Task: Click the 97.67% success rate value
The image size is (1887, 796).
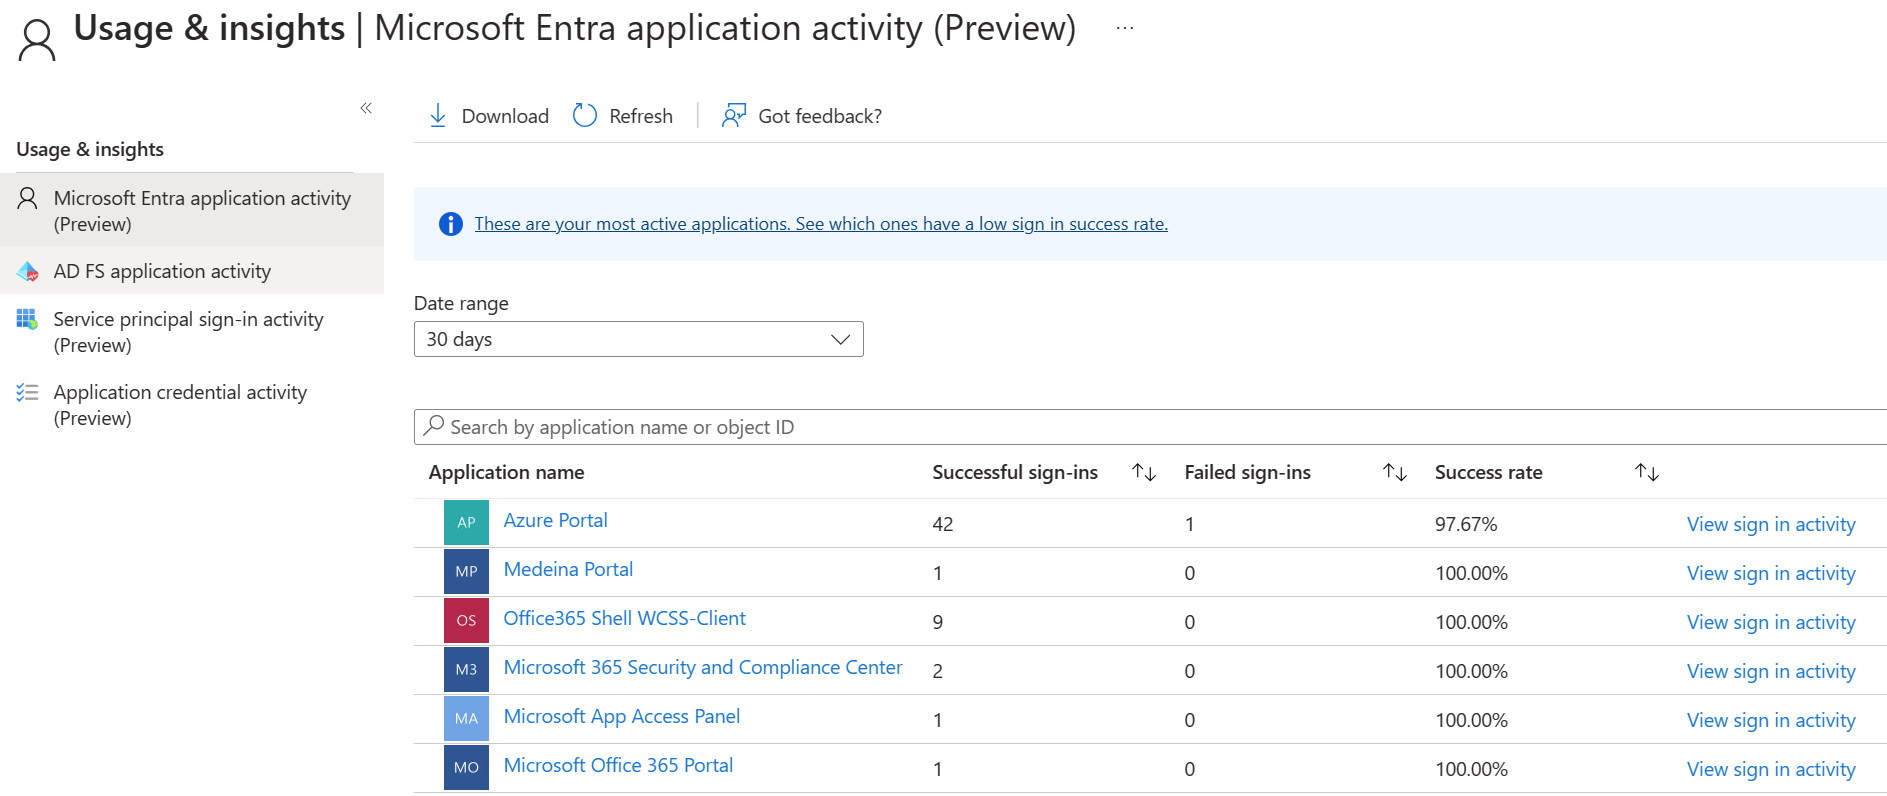Action: pos(1466,524)
